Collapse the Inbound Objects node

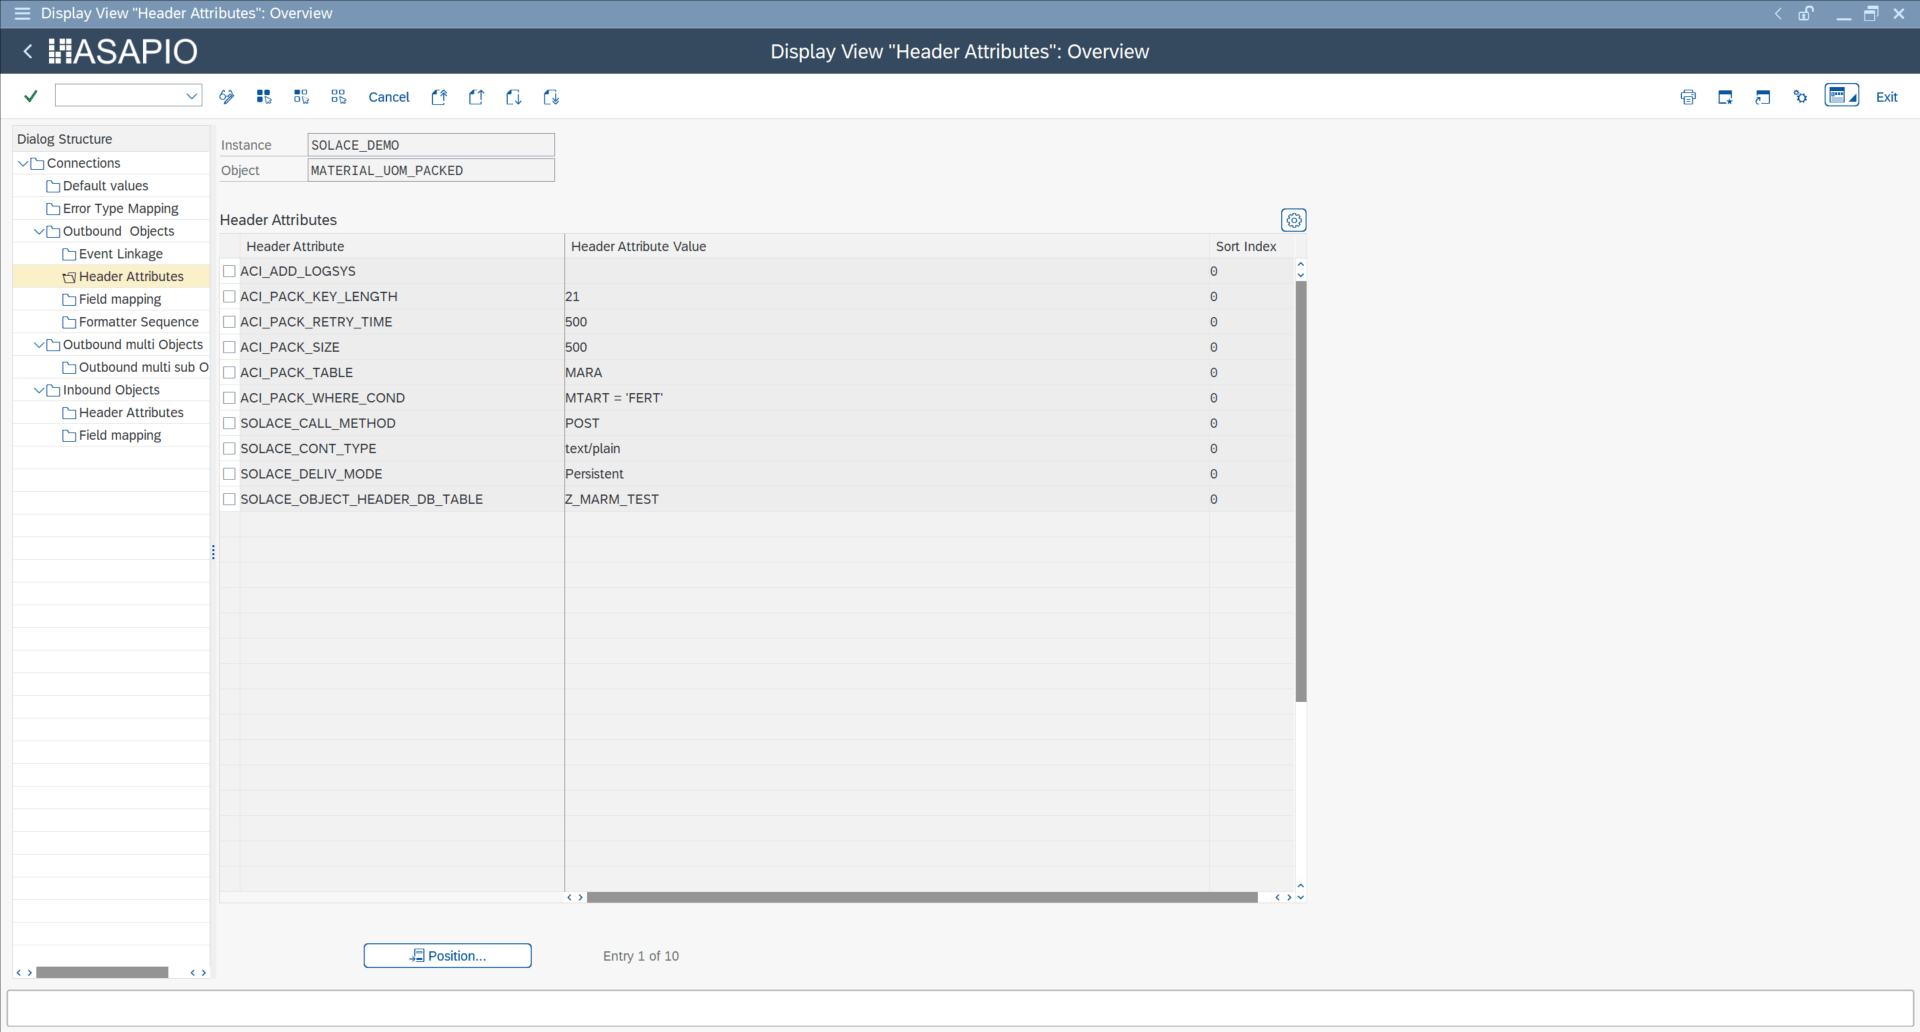39,390
